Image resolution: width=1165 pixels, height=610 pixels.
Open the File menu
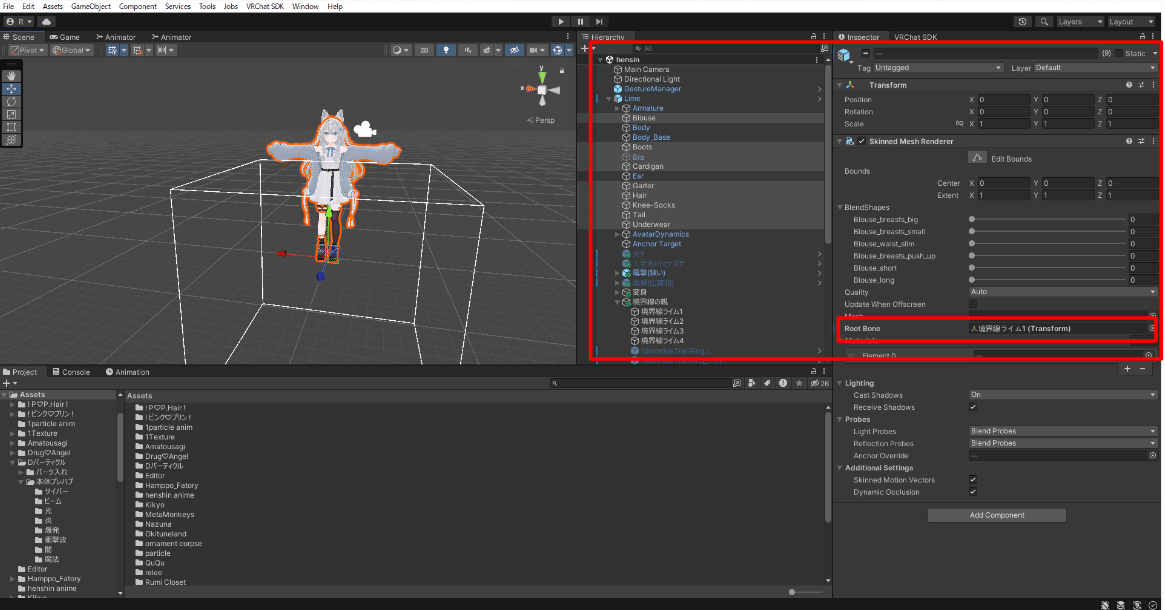point(9,6)
